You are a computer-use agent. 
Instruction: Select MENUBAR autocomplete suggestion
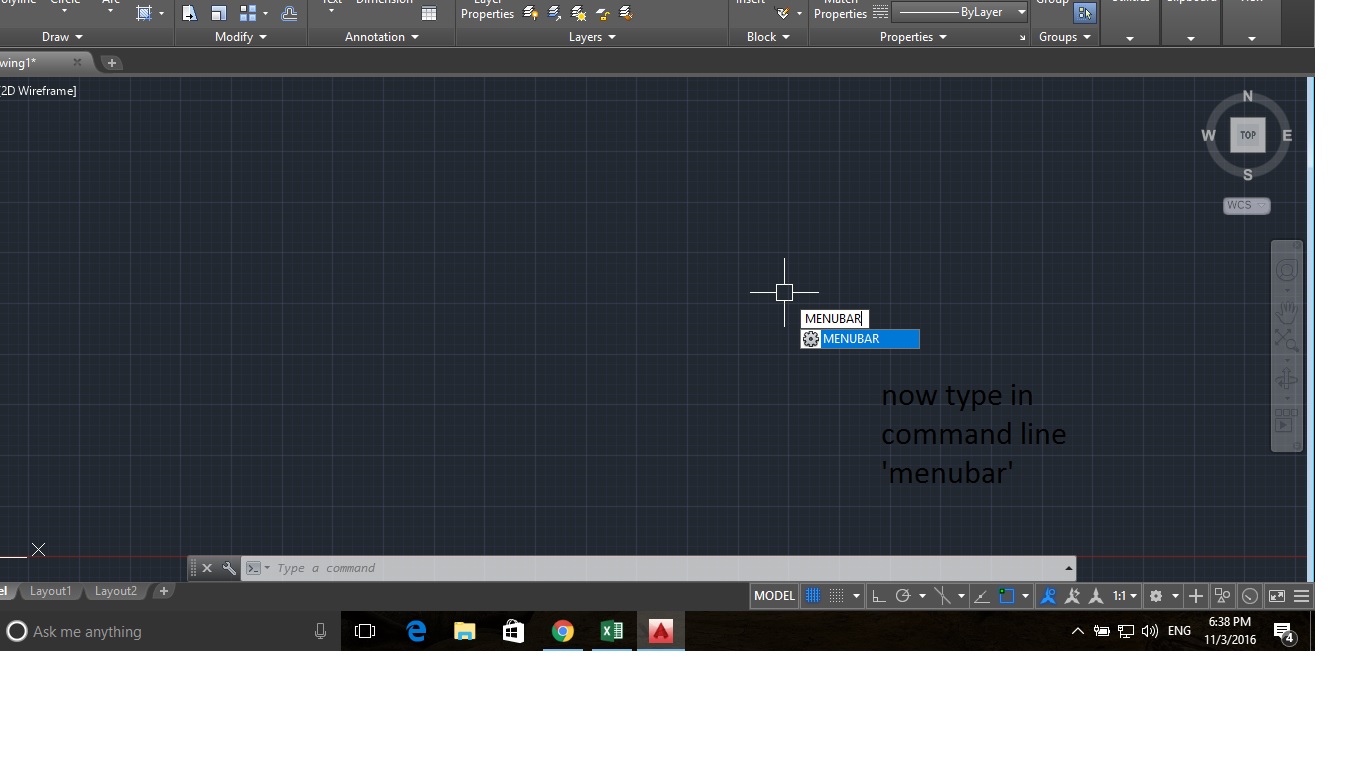pos(860,339)
